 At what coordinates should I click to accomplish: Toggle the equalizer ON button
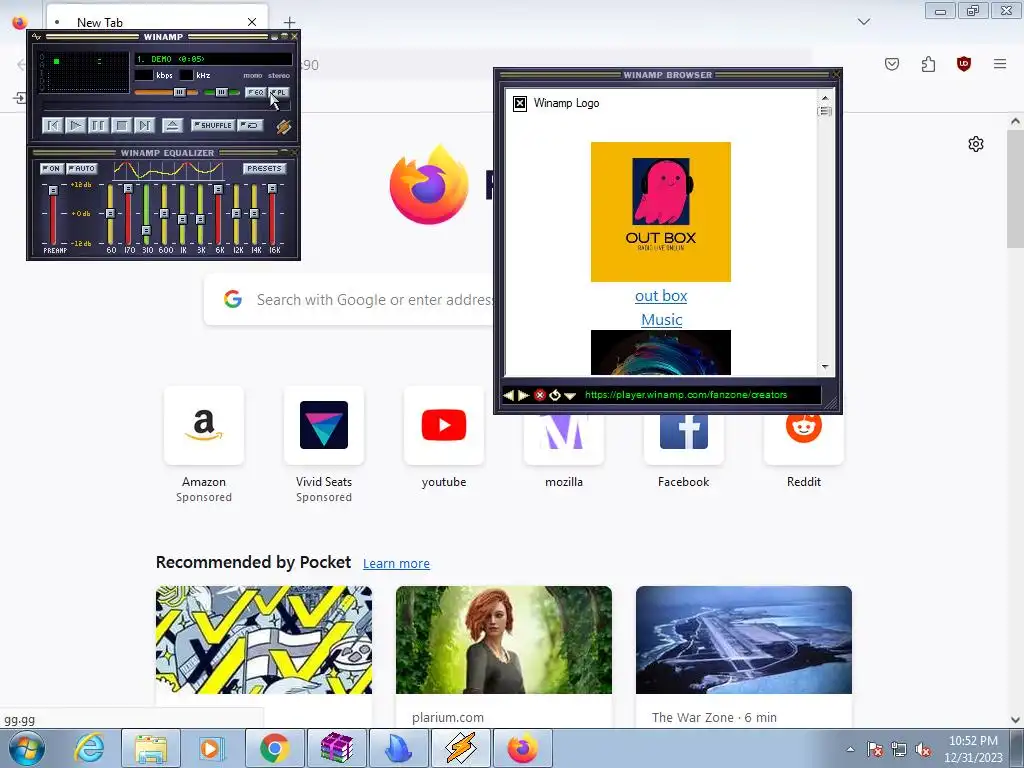click(52, 168)
